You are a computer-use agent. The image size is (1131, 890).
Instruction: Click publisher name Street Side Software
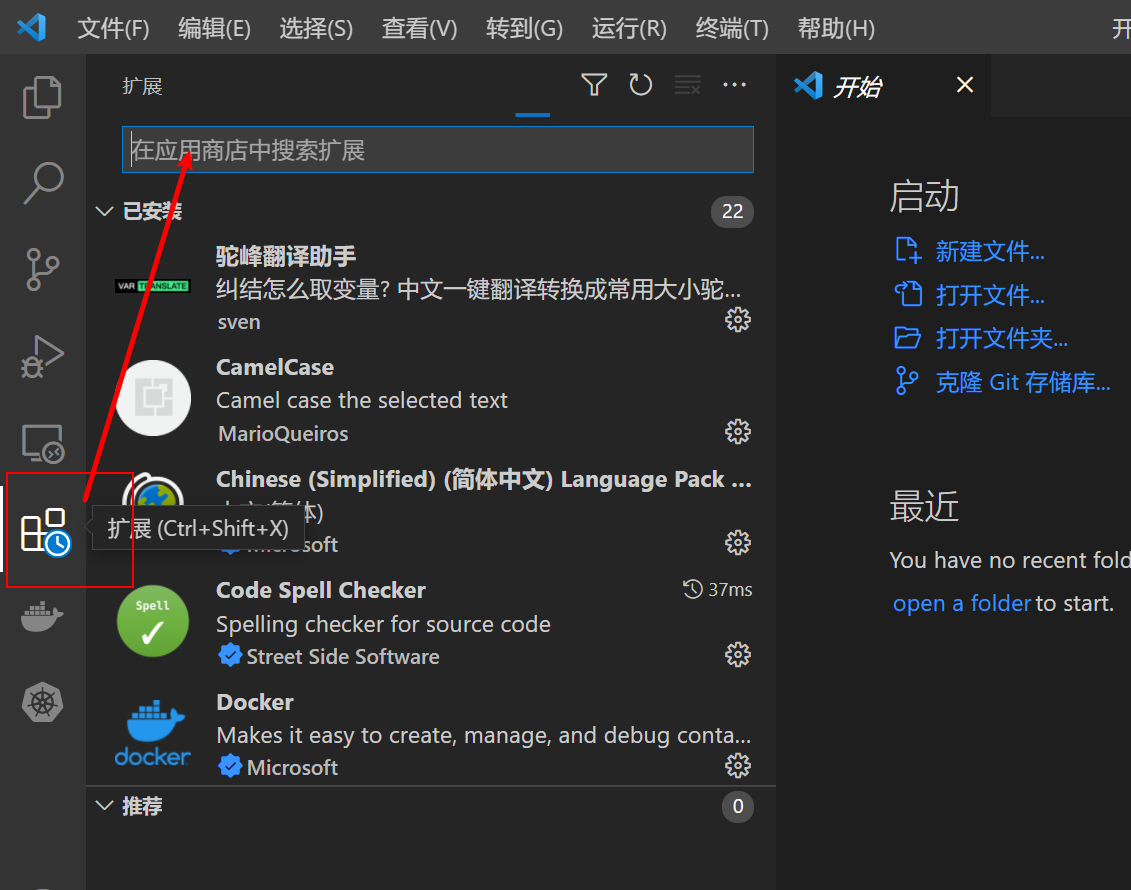[343, 656]
